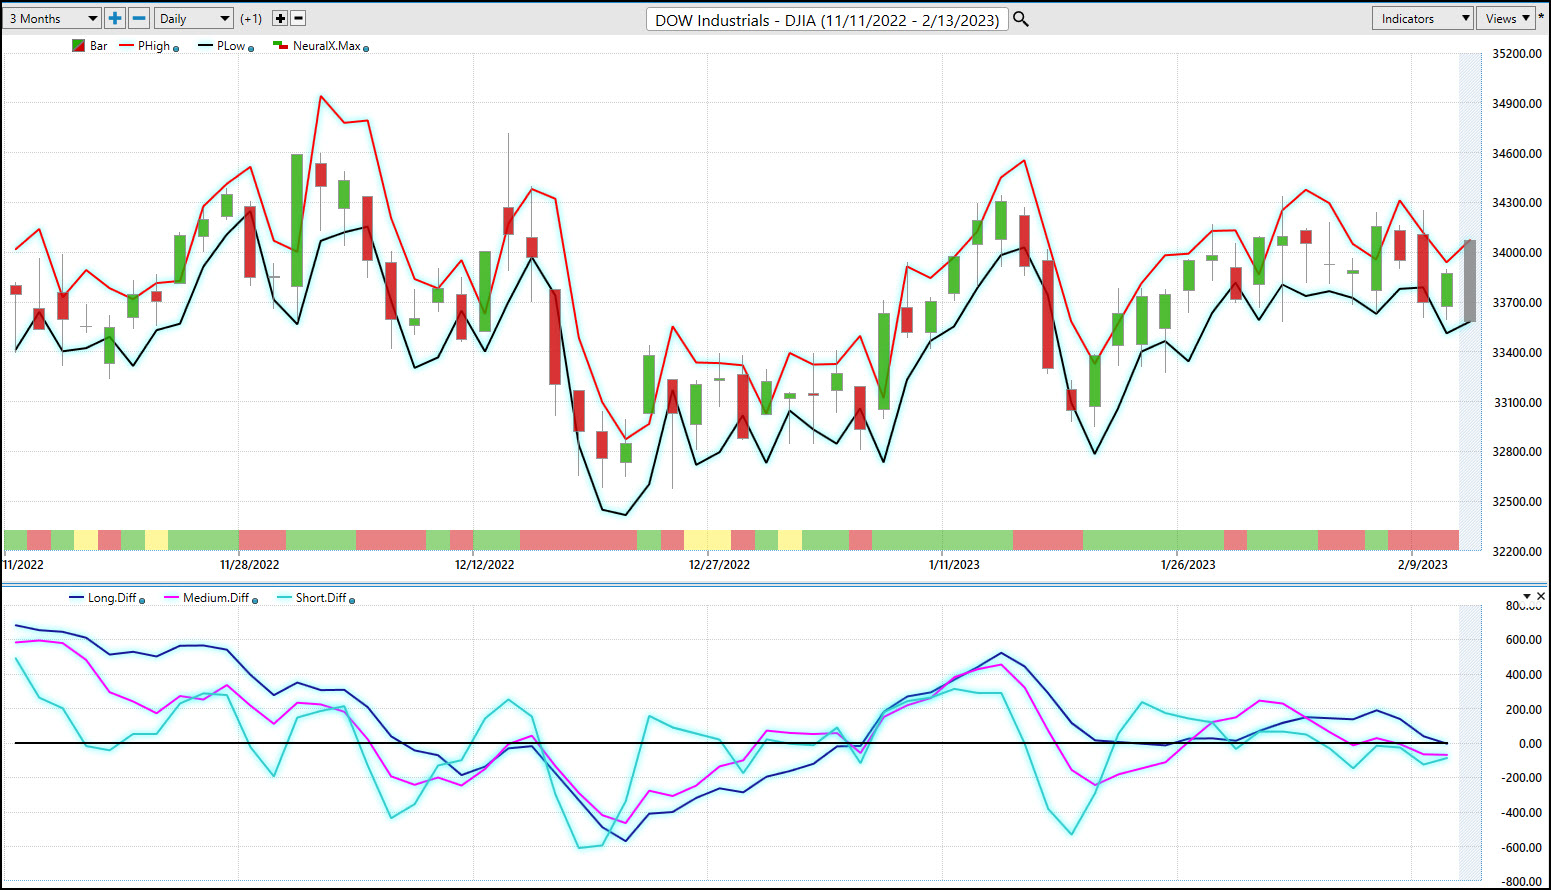Click the settings dot next to NeuralX.Max
The height and width of the screenshot is (890, 1551).
point(366,48)
